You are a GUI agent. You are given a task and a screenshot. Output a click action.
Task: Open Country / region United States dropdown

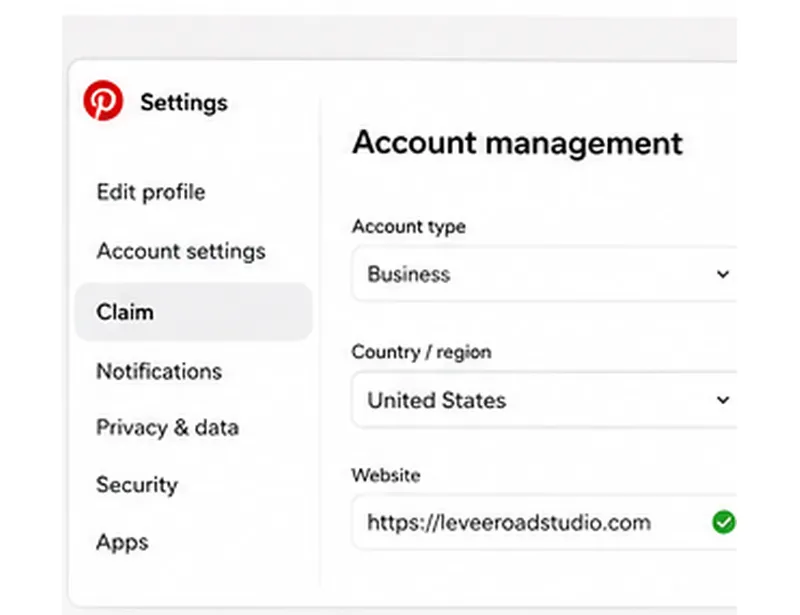pyautogui.click(x=544, y=400)
